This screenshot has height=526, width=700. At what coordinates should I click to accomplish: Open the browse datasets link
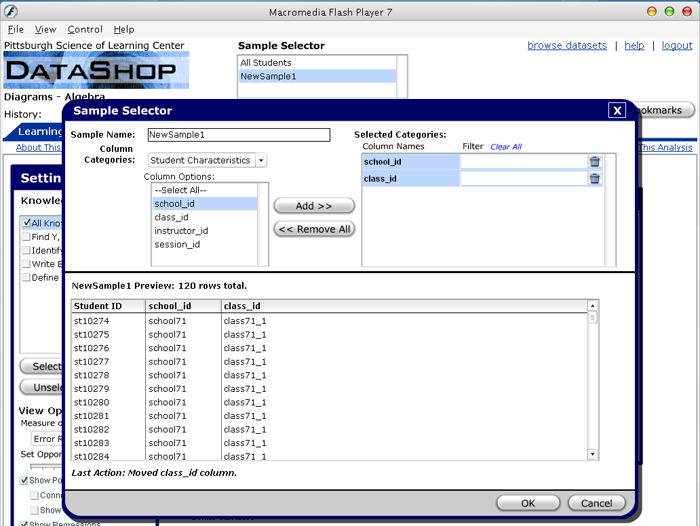pos(566,46)
